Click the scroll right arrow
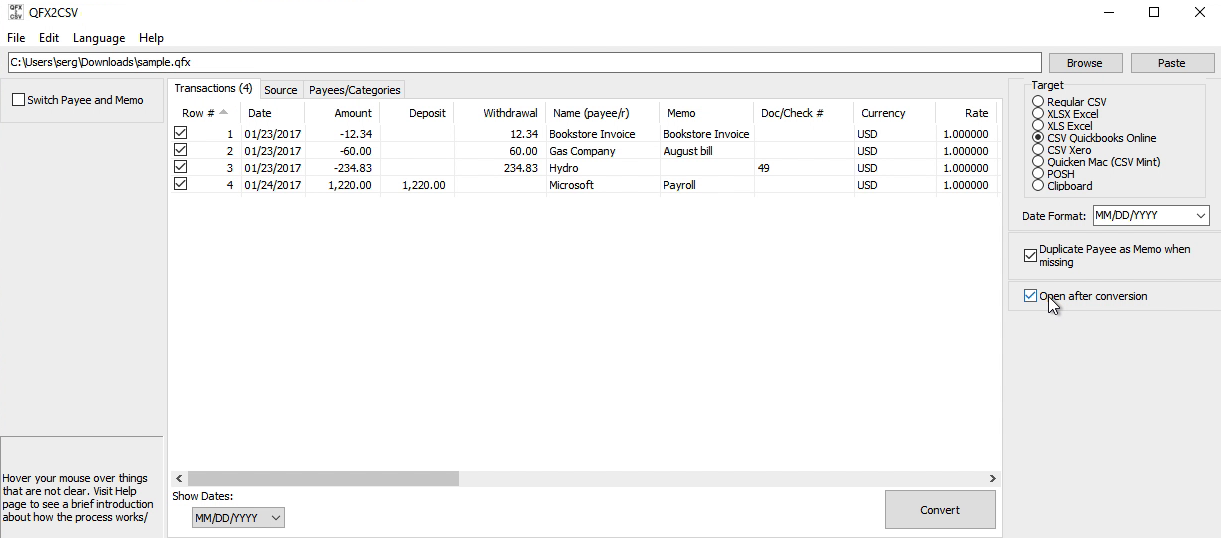 (x=992, y=479)
